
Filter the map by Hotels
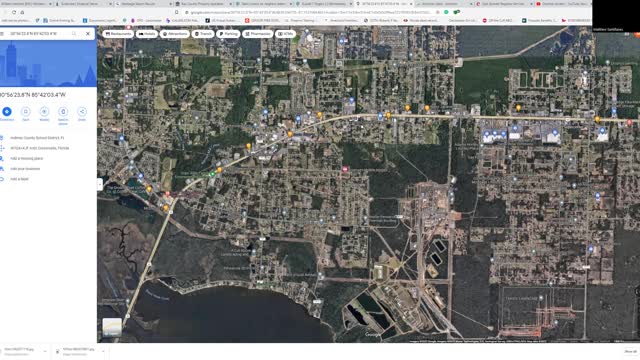tap(147, 34)
